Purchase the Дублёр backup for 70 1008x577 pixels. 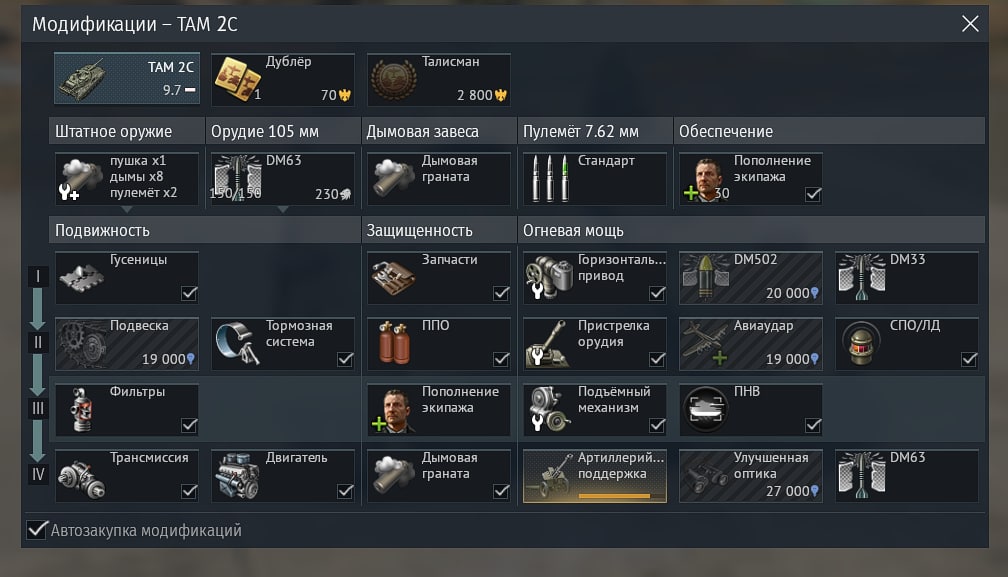[x=283, y=79]
